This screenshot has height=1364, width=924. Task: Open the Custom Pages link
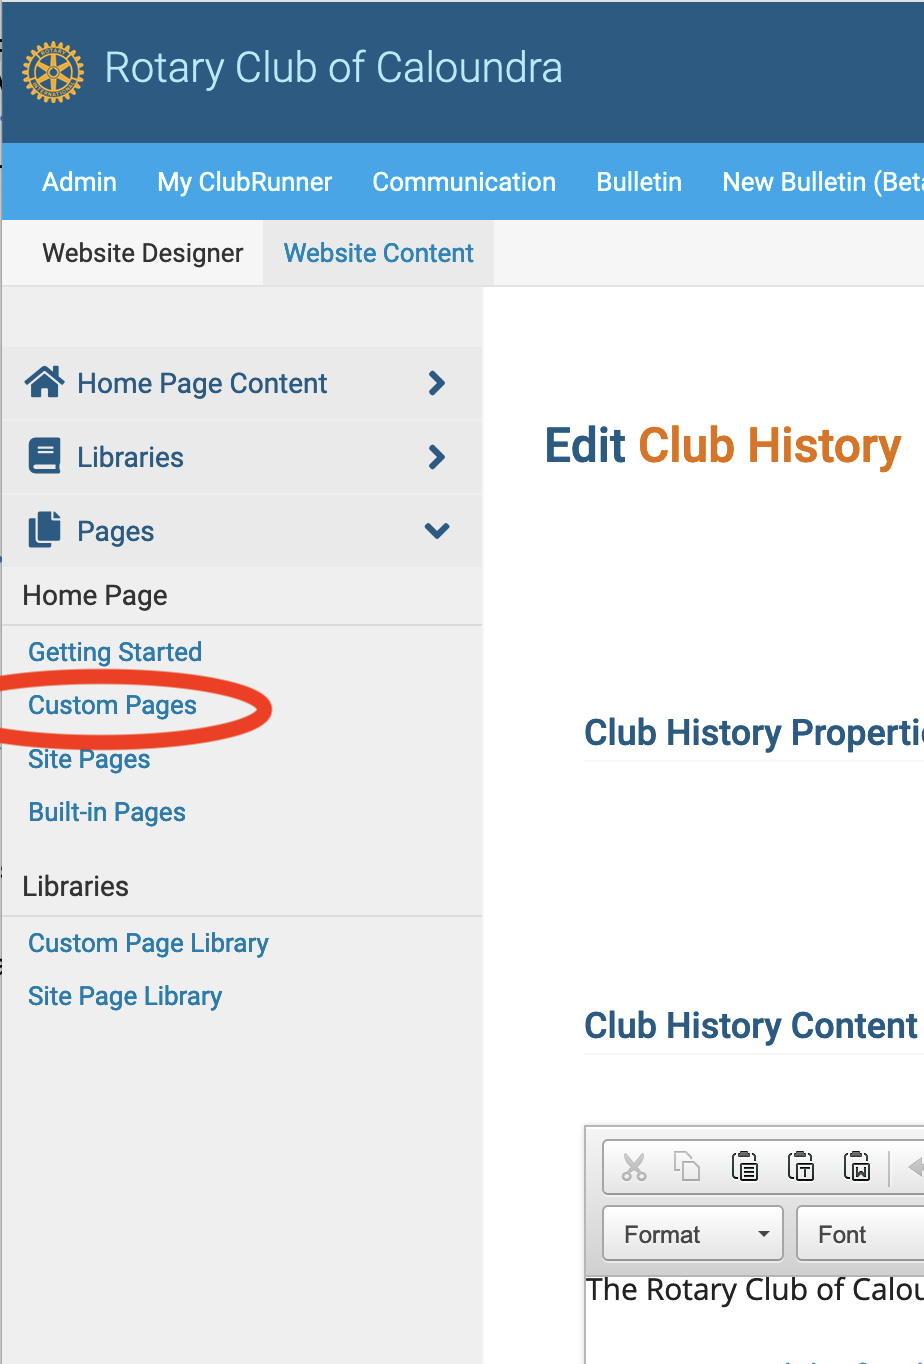[112, 706]
